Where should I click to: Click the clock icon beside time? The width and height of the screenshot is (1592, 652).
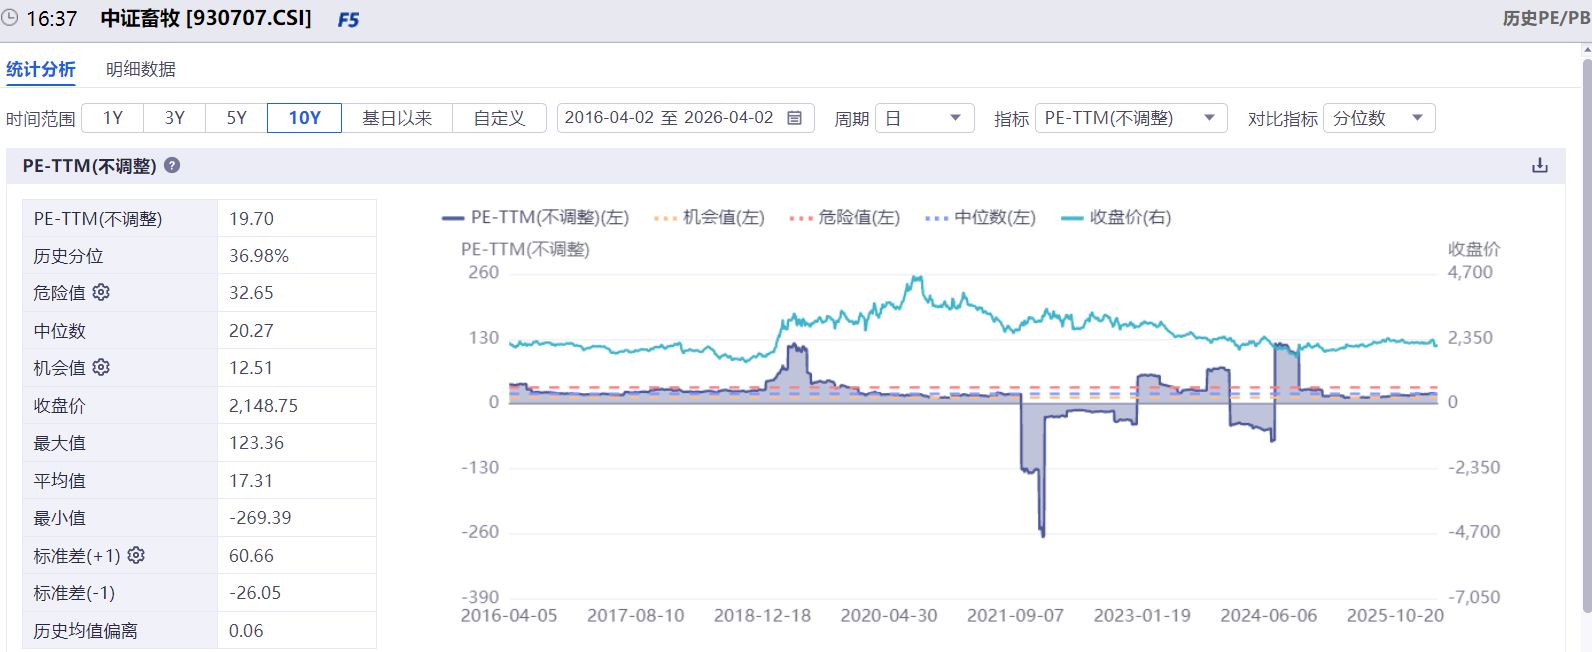pos(10,18)
